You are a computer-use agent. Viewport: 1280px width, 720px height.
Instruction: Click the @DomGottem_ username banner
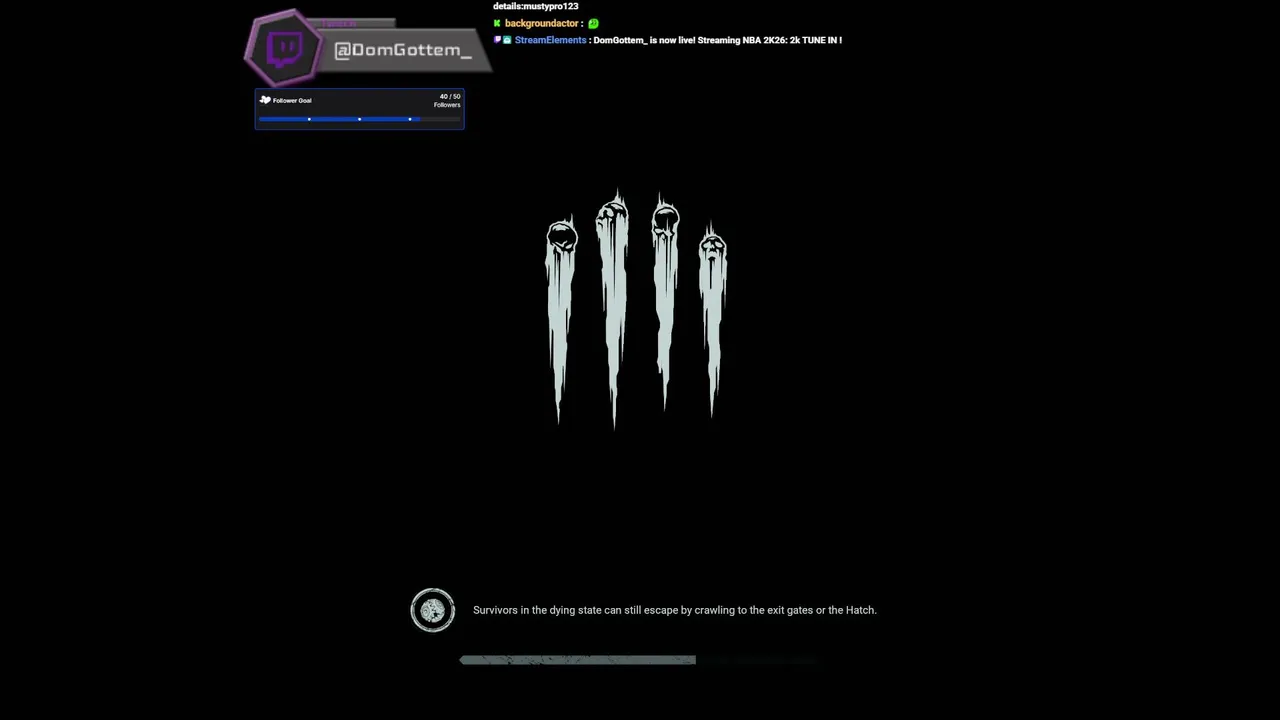coord(402,50)
